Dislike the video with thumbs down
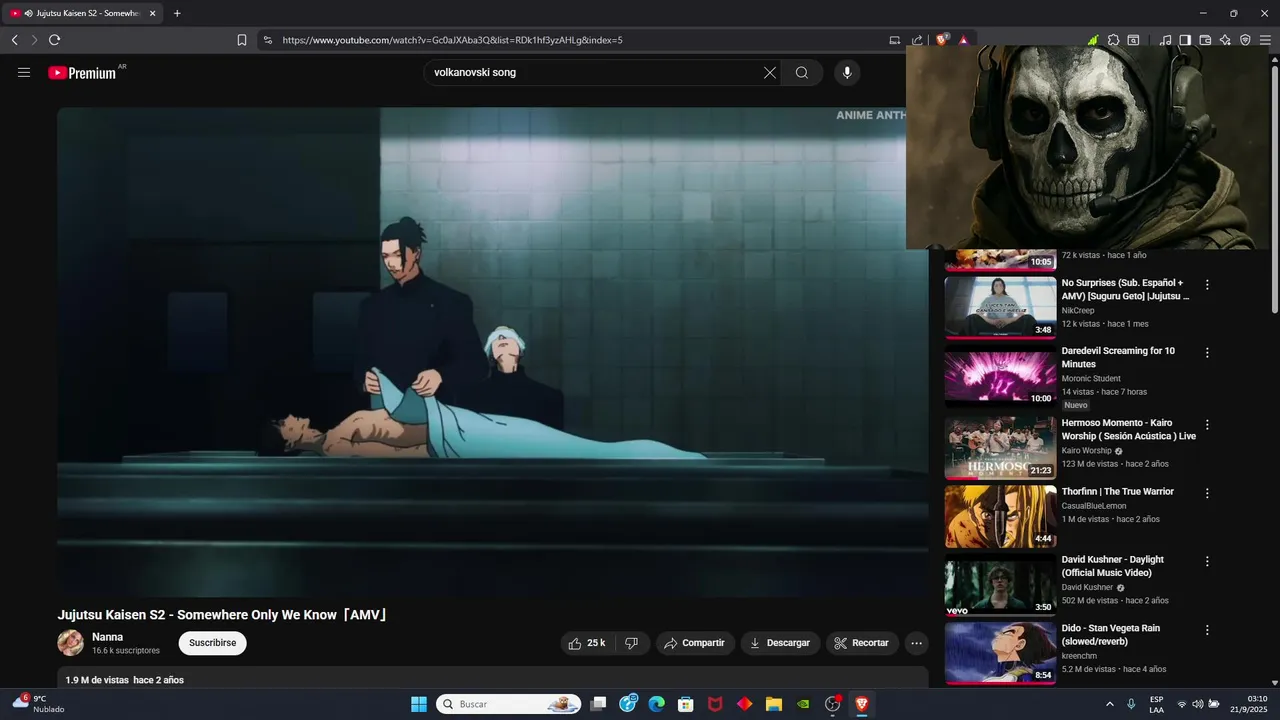Screen dimensions: 1280x720 pos(631,643)
